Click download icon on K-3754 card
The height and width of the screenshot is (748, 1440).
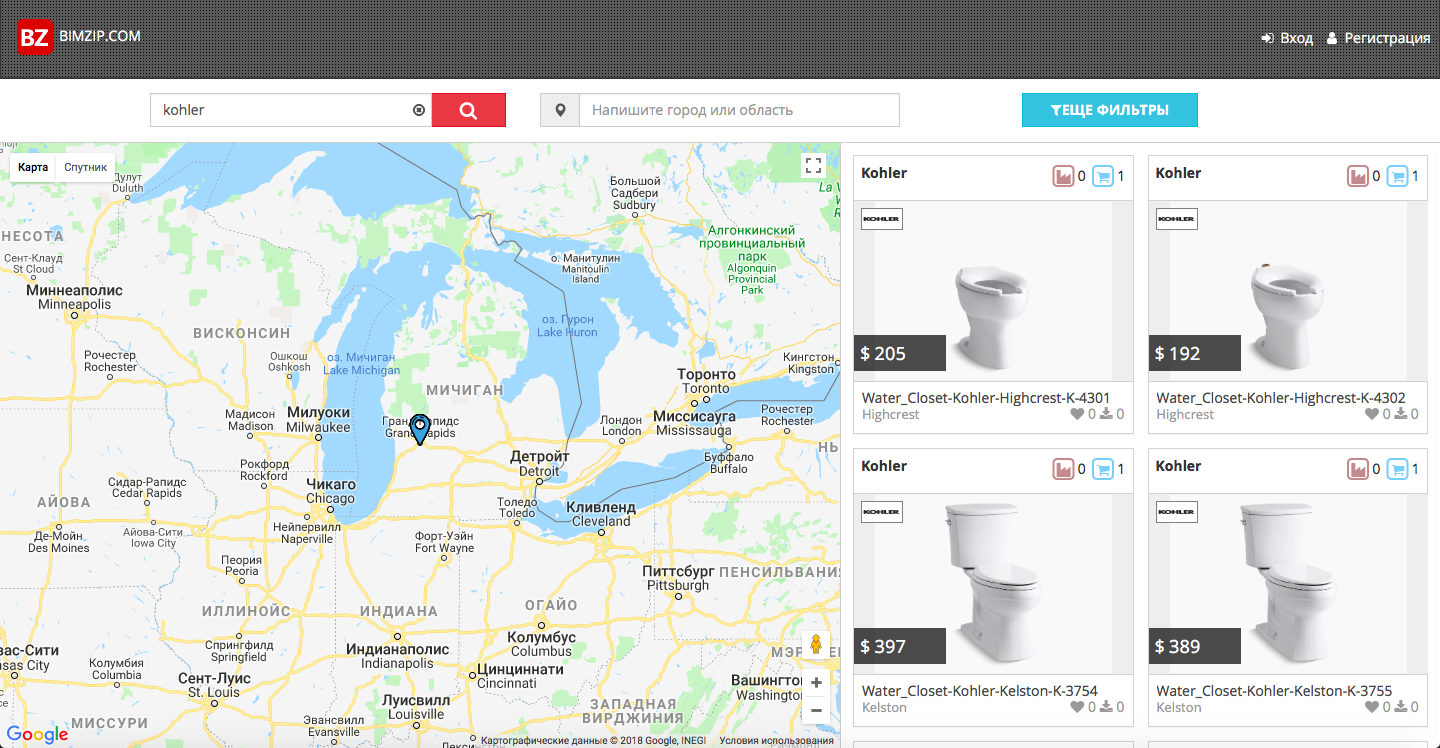point(1107,707)
